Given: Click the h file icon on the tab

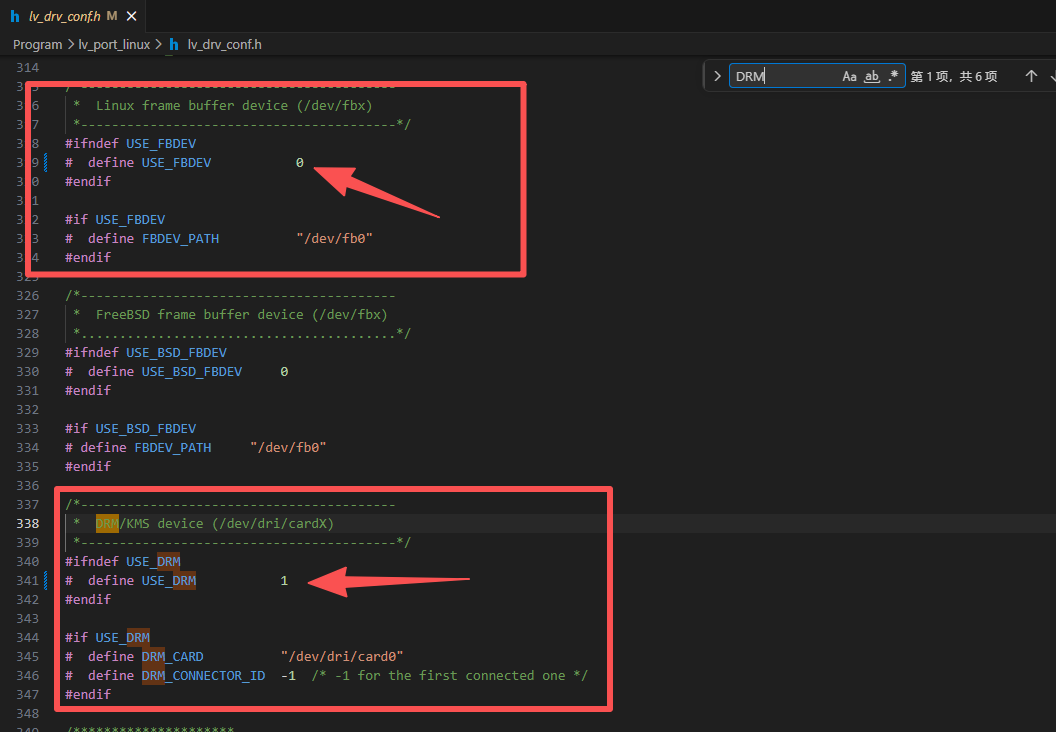Looking at the screenshot, I should point(15,15).
